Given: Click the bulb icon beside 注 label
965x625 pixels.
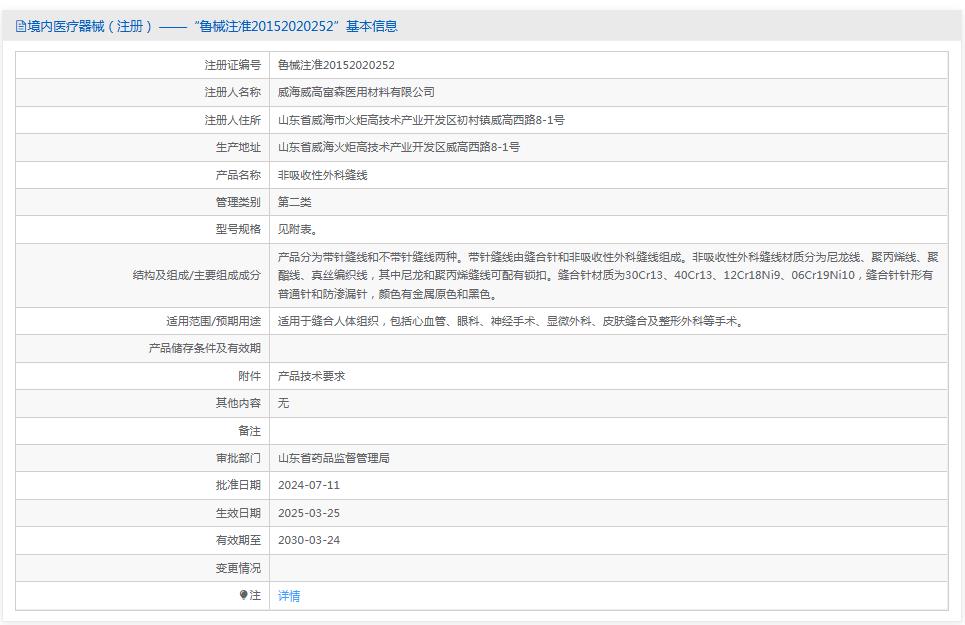Looking at the screenshot, I should click(243, 595).
